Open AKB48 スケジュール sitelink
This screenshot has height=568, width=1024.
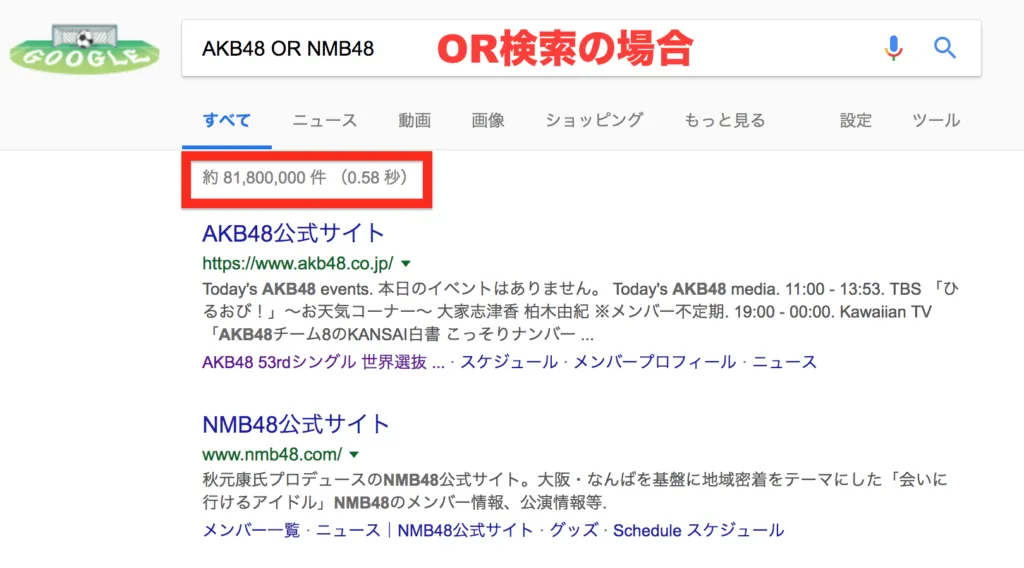509,362
